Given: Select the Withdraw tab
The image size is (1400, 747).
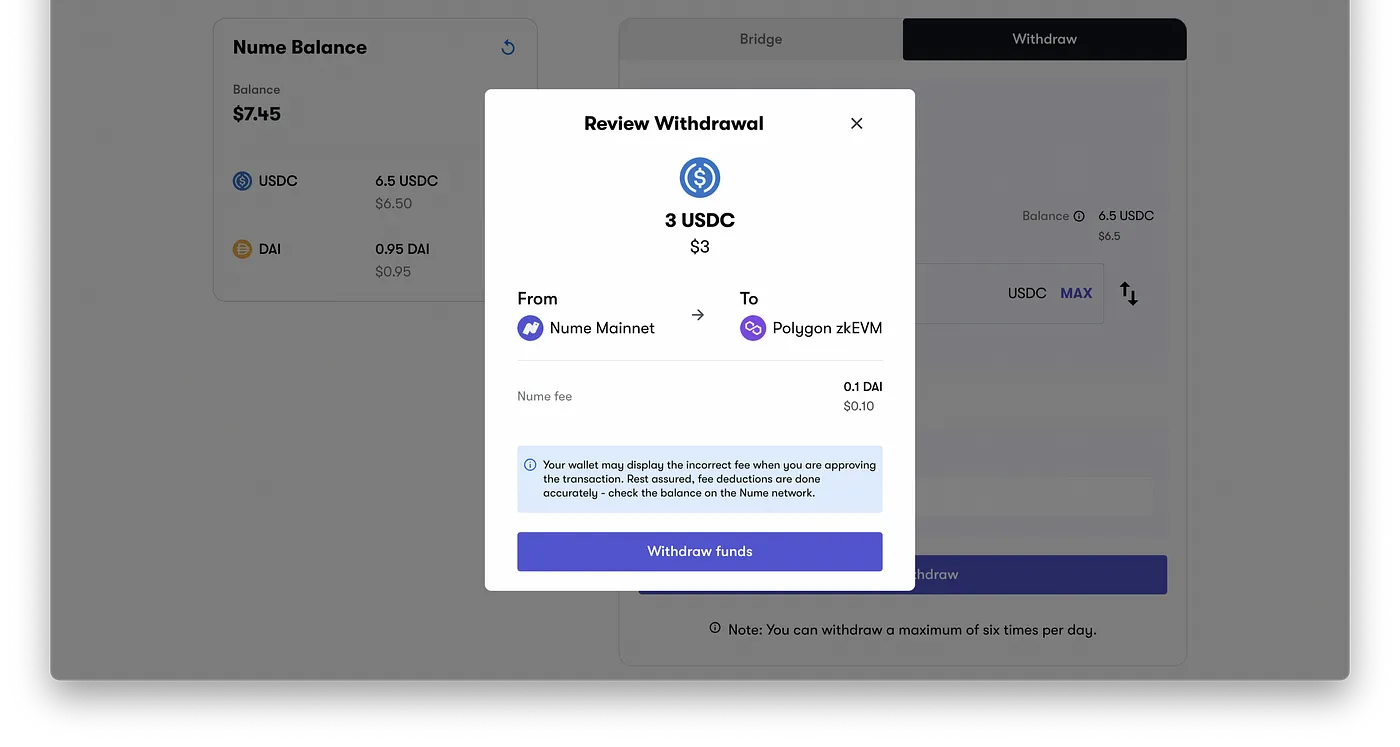Looking at the screenshot, I should click(x=1044, y=39).
